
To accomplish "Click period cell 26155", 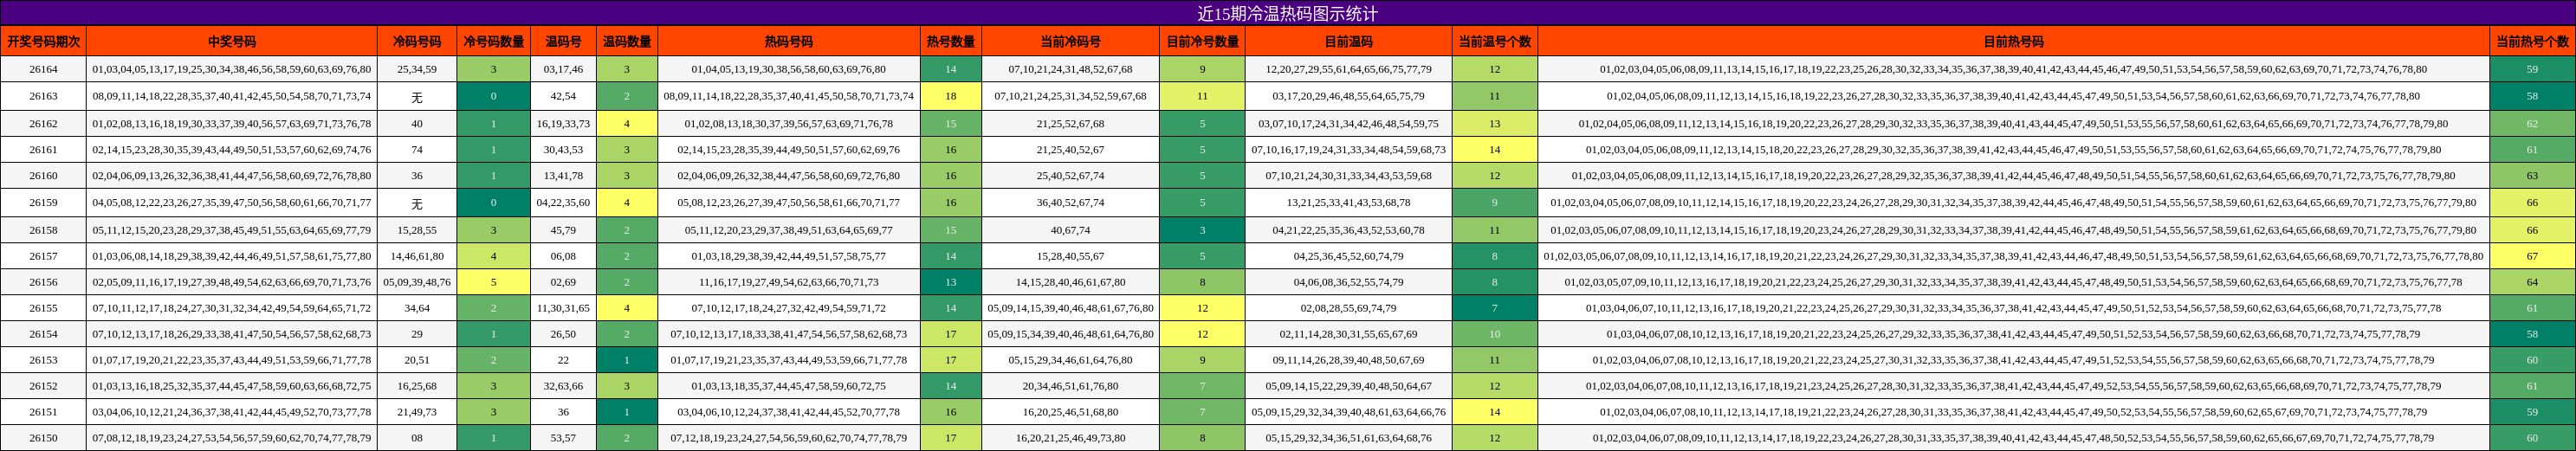I will (x=43, y=308).
